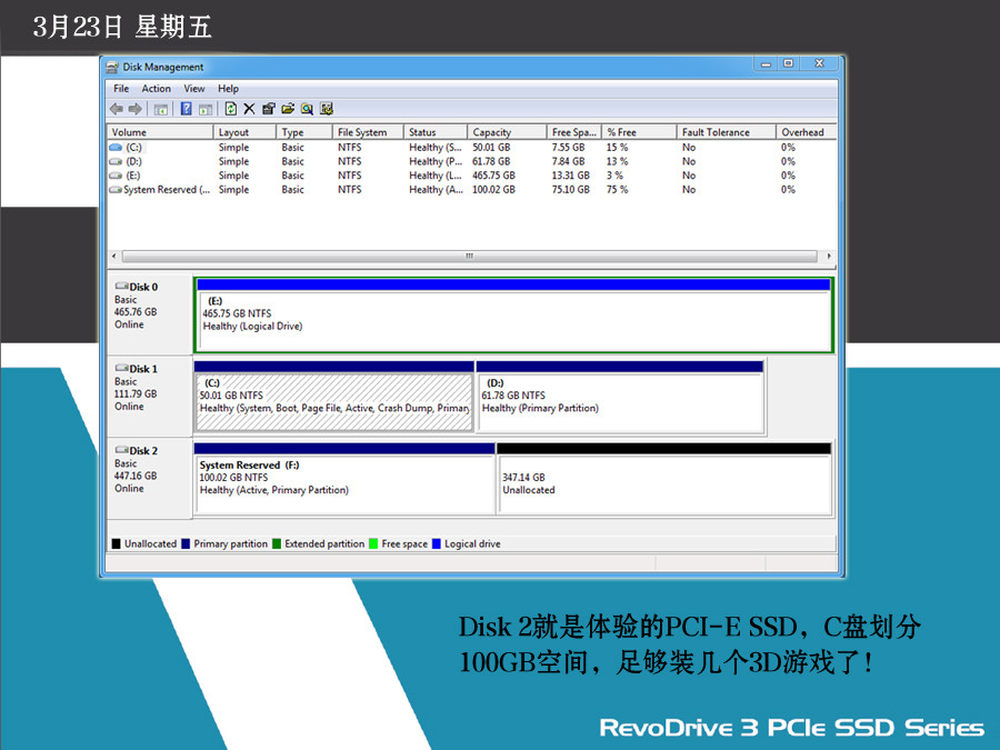Viewport: 1000px width, 750px height.
Task: Toggle the Show/Hide Action Pane icon
Action: [205, 109]
